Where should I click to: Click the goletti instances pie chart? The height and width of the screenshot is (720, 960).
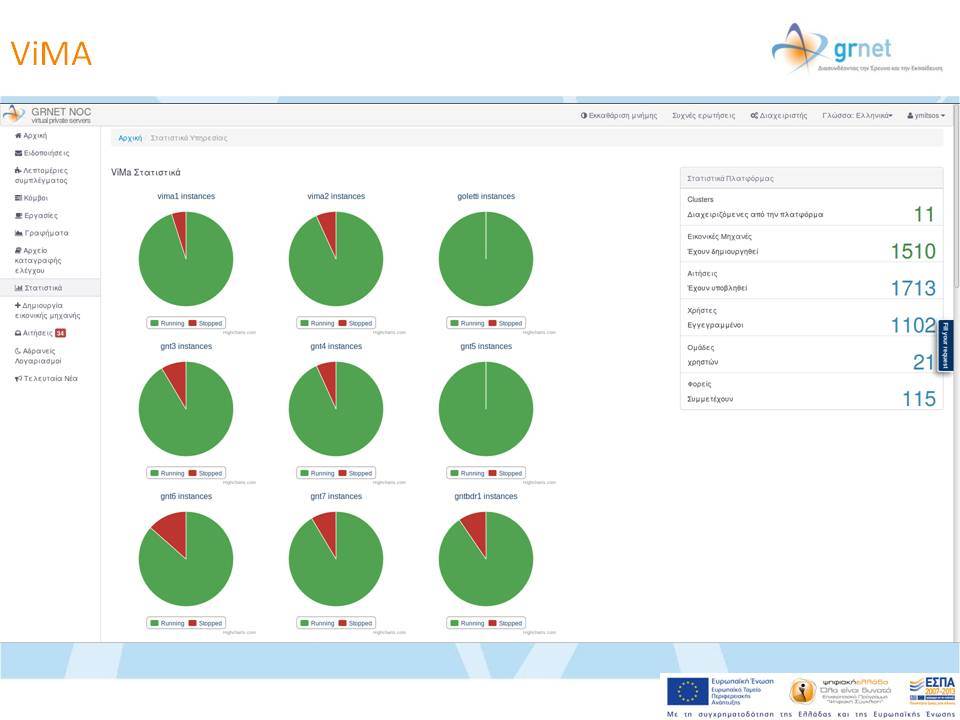486,259
